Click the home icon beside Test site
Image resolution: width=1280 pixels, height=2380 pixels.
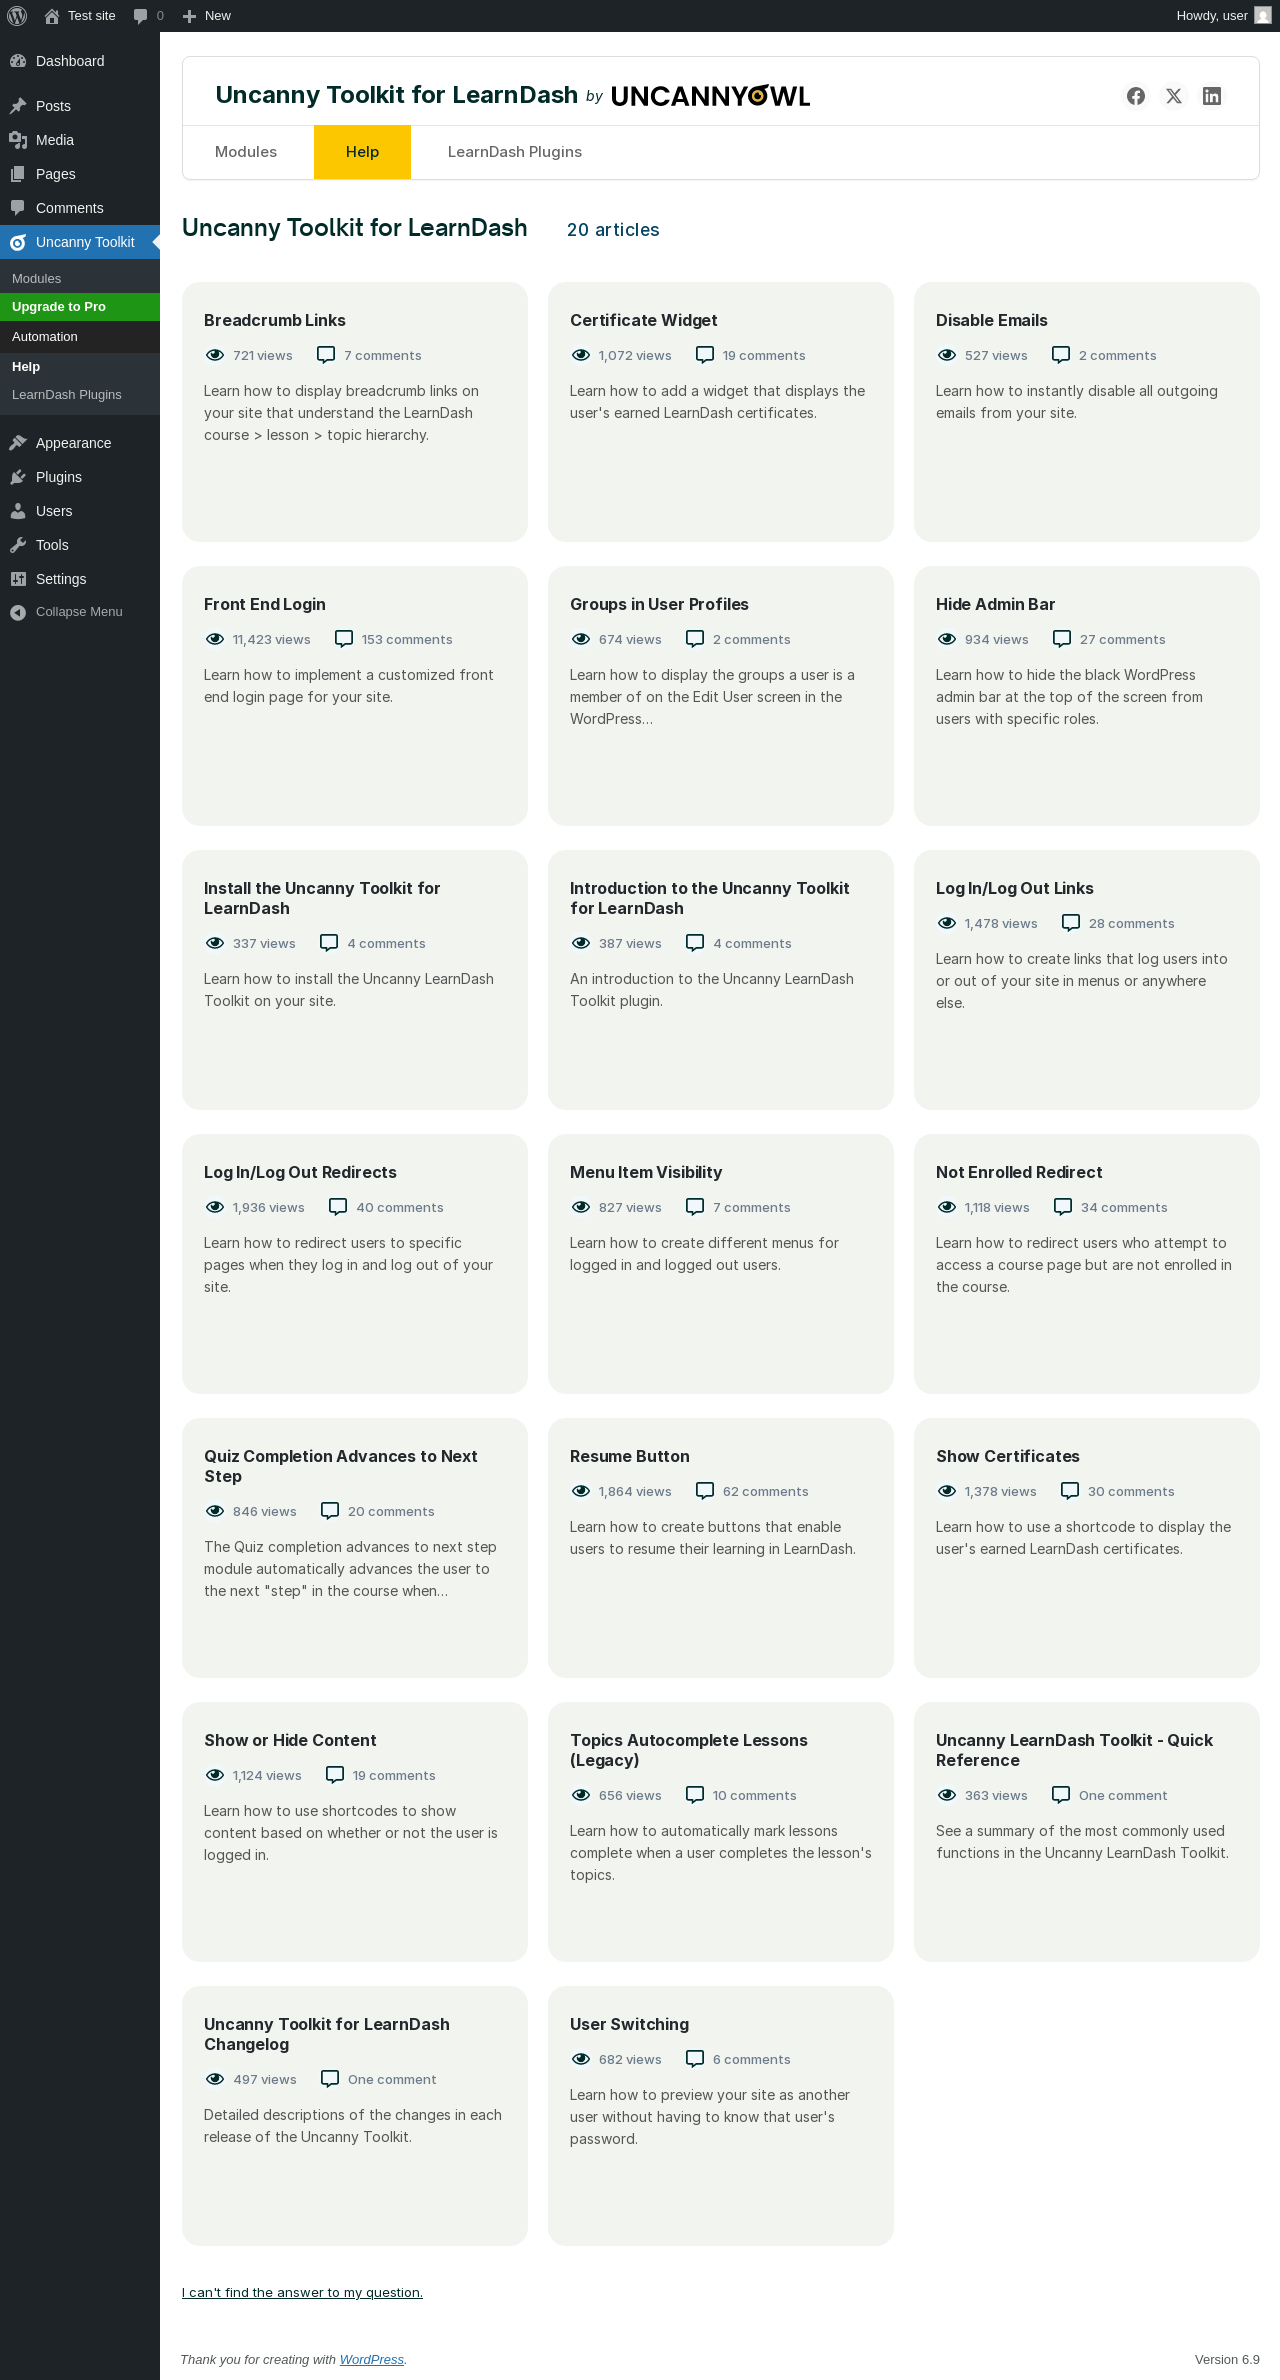52,16
